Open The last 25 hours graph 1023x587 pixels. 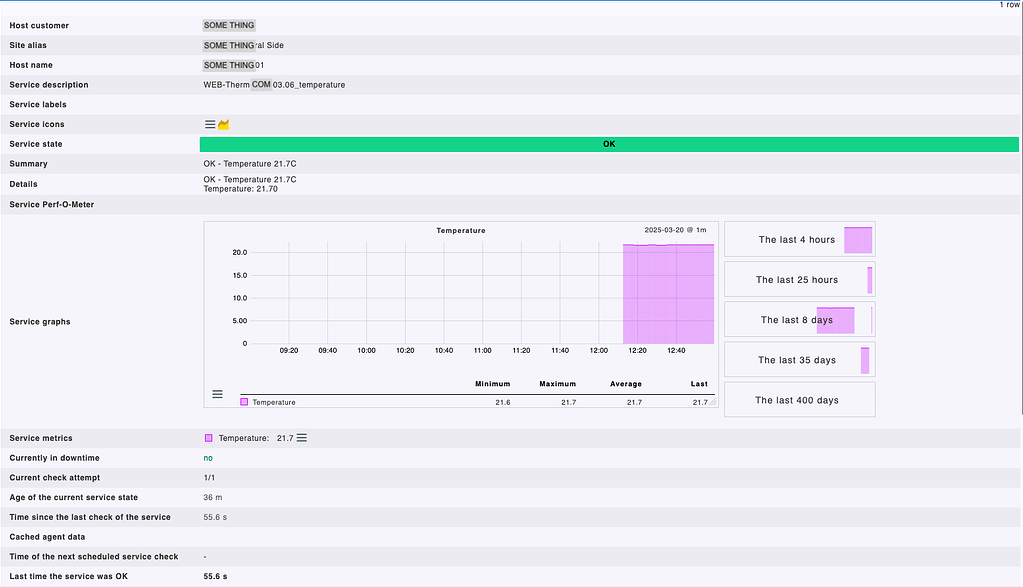click(800, 280)
